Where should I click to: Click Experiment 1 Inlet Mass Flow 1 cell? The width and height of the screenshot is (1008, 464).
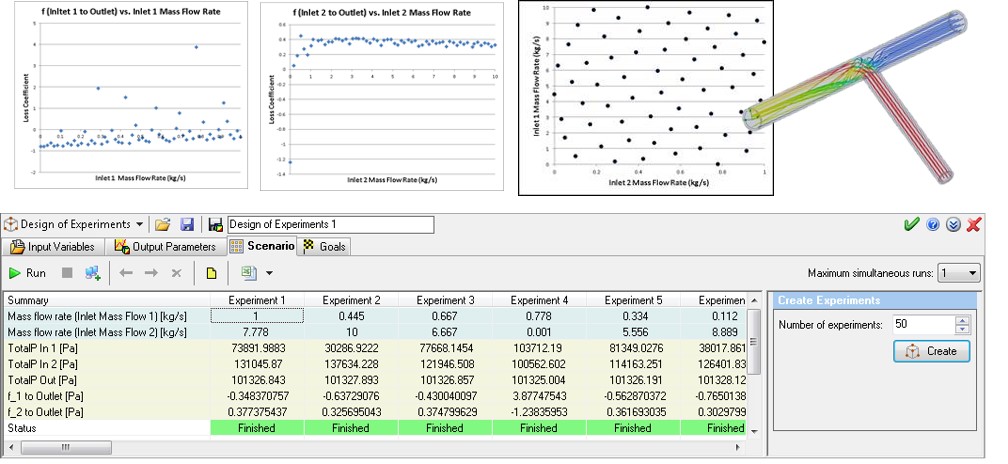pos(257,316)
